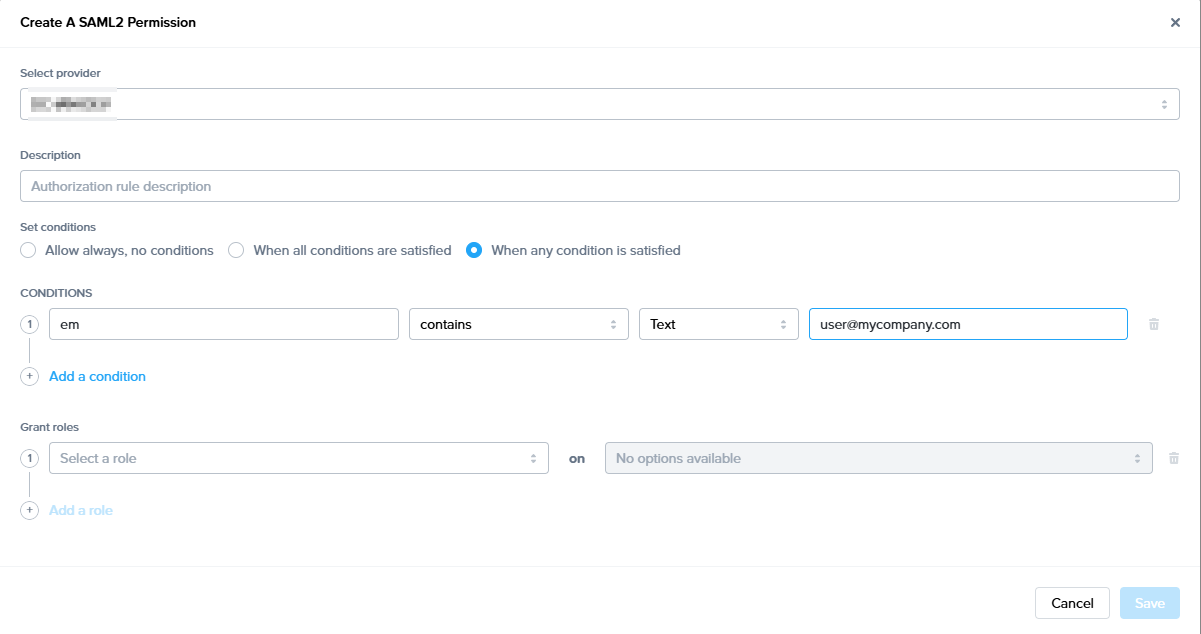
Task: Click the user@mycompany.com value field
Action: coord(967,324)
